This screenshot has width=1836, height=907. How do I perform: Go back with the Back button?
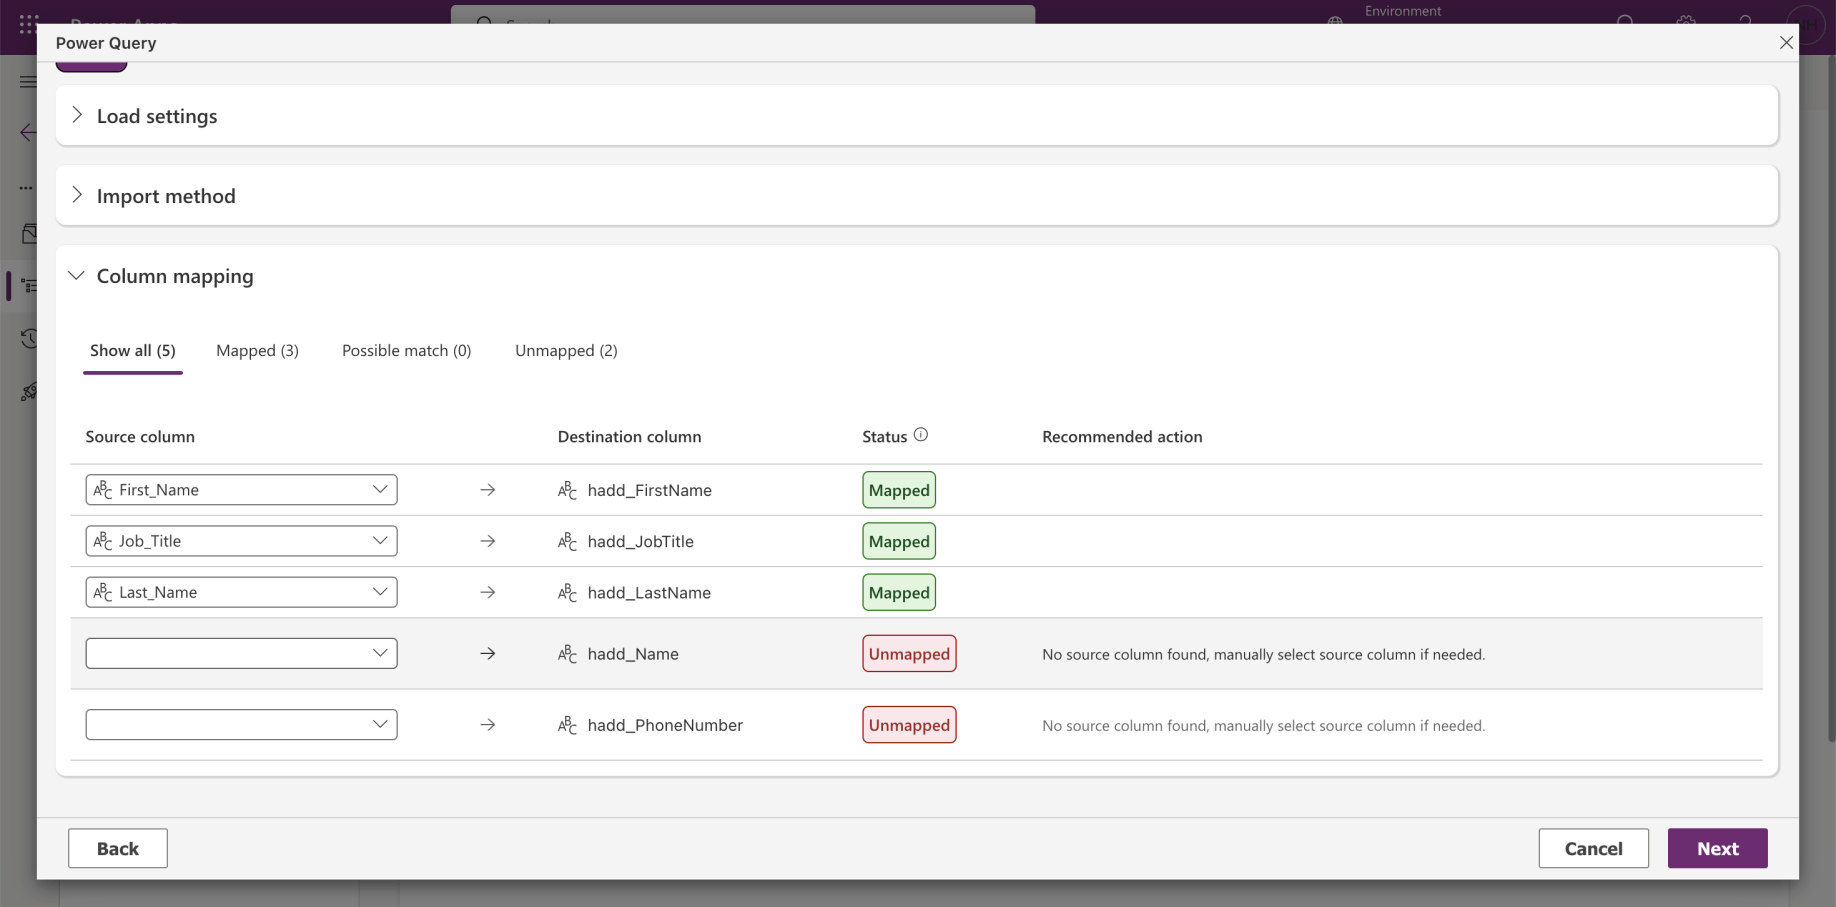(118, 848)
